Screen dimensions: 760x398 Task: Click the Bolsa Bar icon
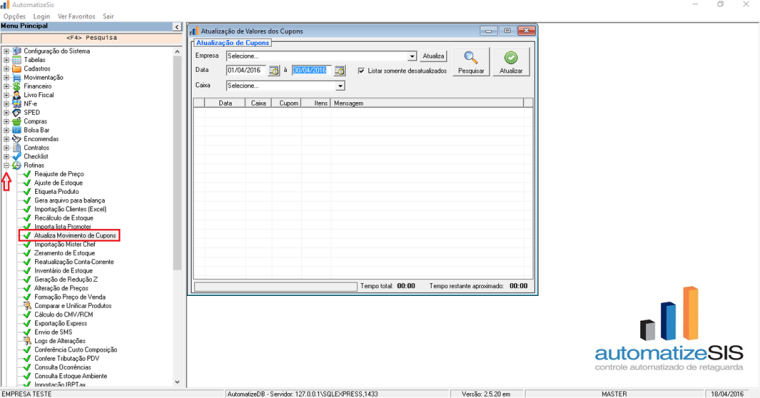(17, 130)
